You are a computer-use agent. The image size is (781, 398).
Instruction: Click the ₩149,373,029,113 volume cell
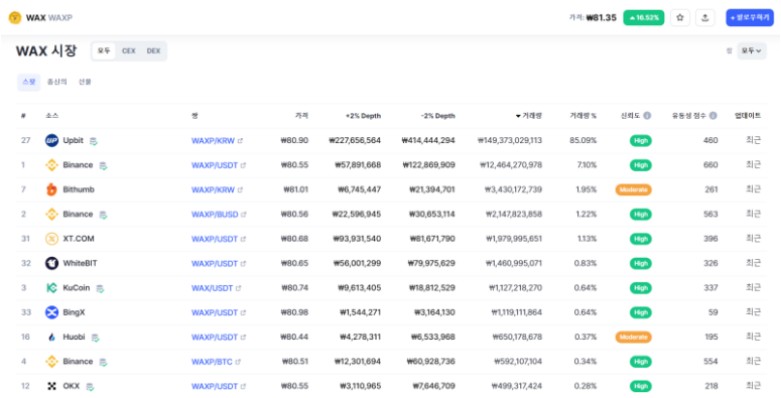510,140
